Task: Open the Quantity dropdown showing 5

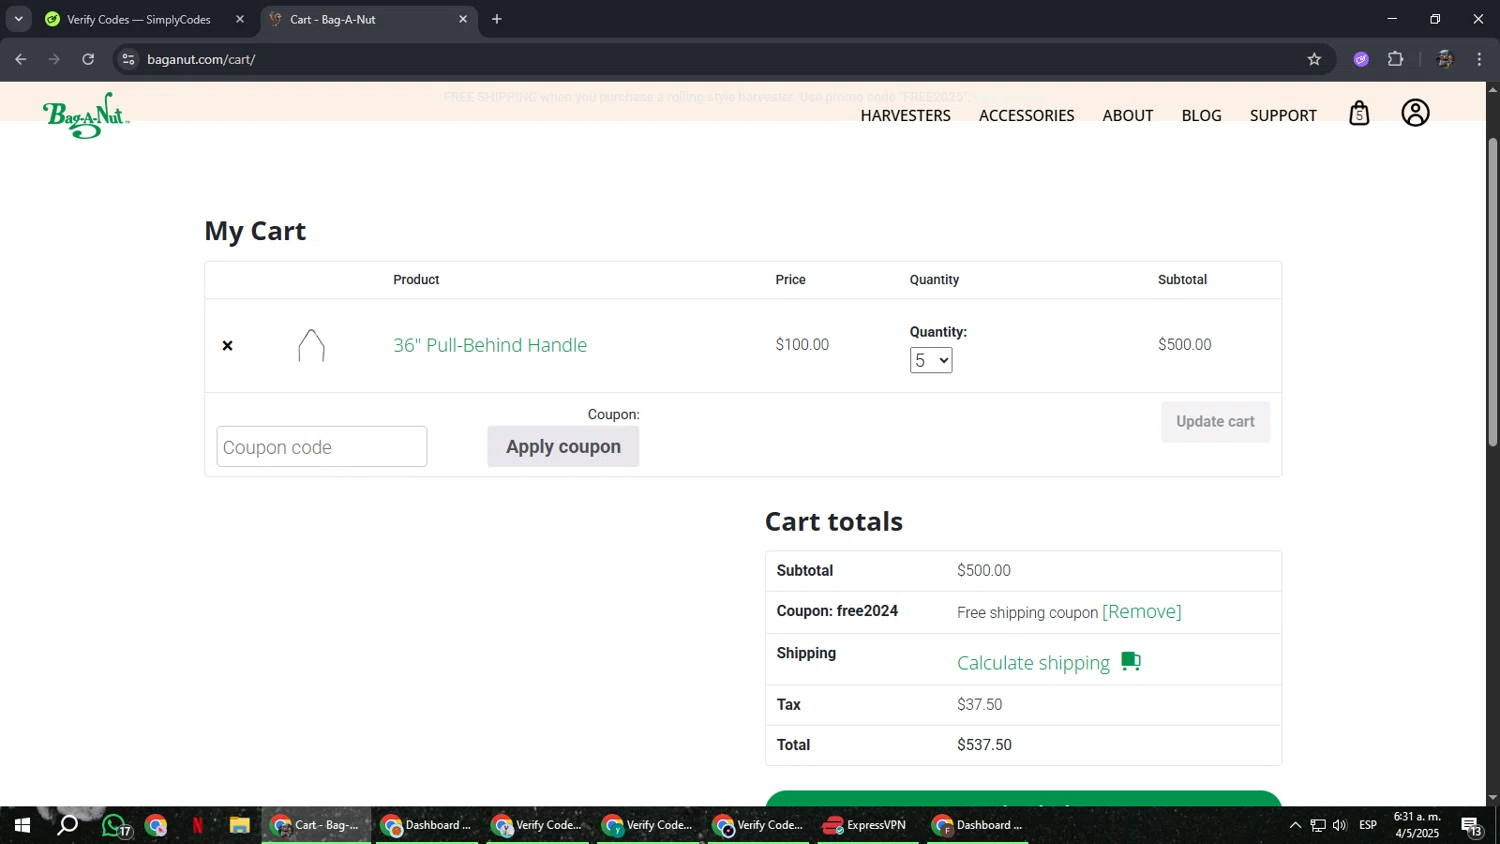Action: coord(931,360)
